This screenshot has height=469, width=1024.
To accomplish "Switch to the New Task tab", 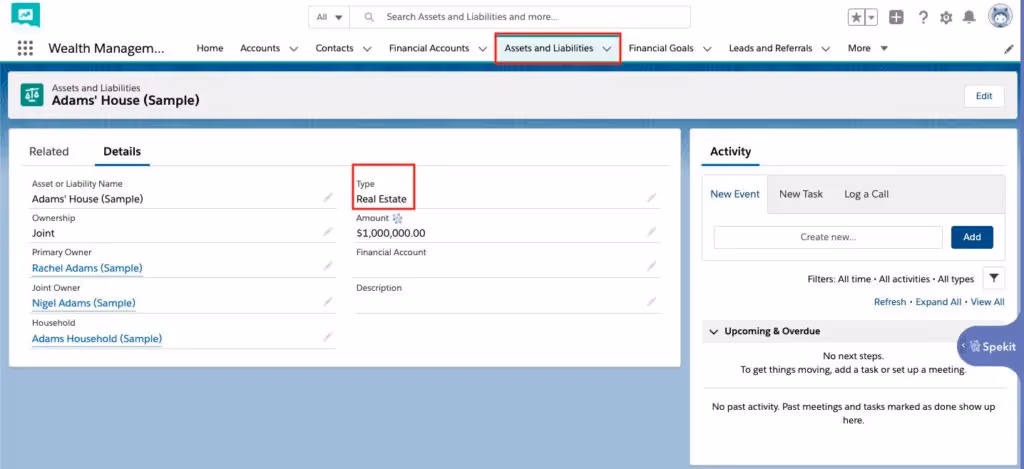I will [x=801, y=194].
